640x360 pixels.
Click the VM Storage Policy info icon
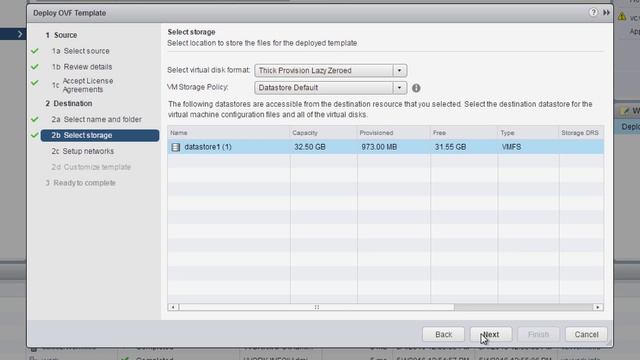(416, 88)
